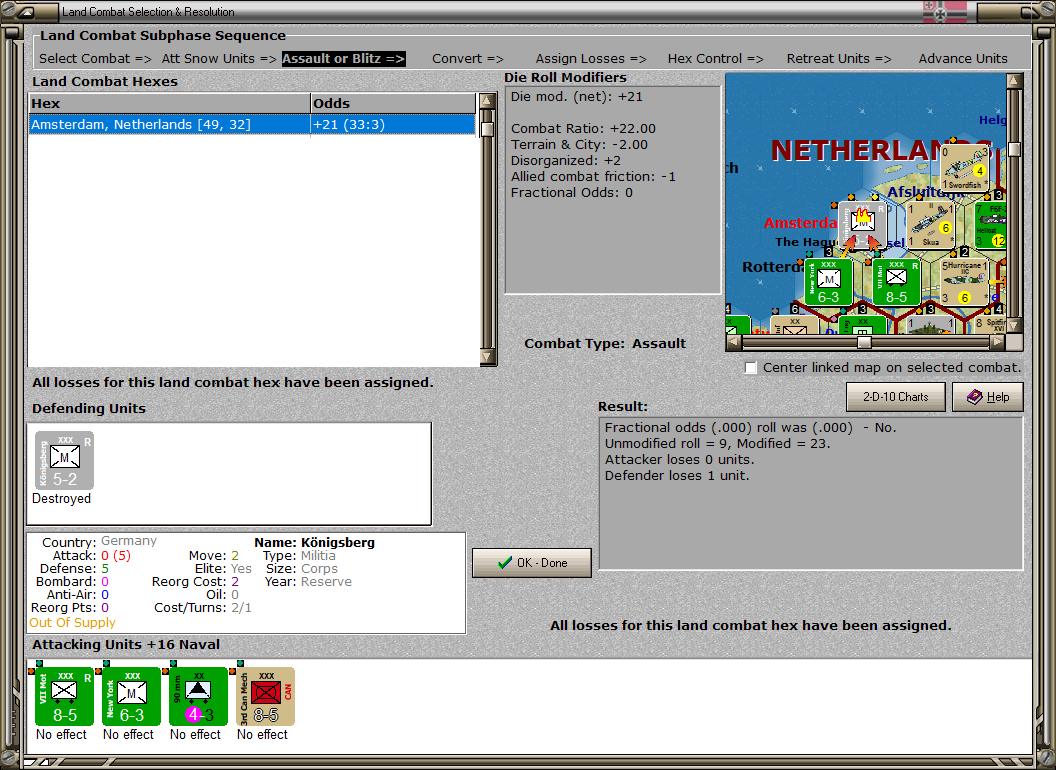The image size is (1056, 770).
Task: Click the Advance Units subphase label
Action: 962,59
